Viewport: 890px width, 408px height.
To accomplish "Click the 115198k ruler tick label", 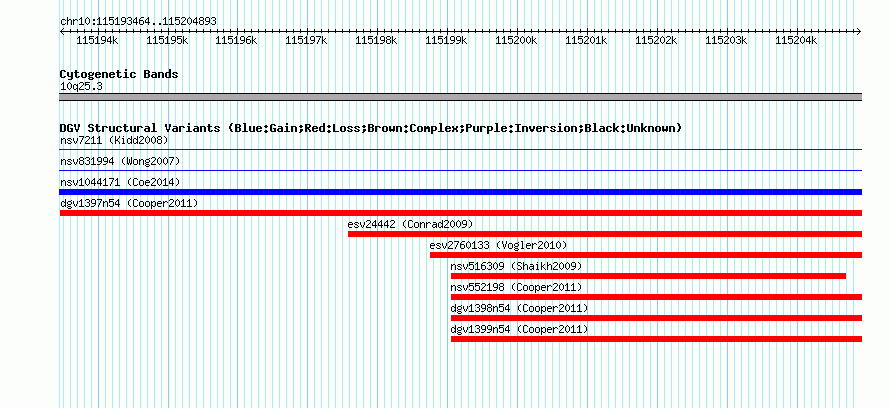I will coord(376,41).
